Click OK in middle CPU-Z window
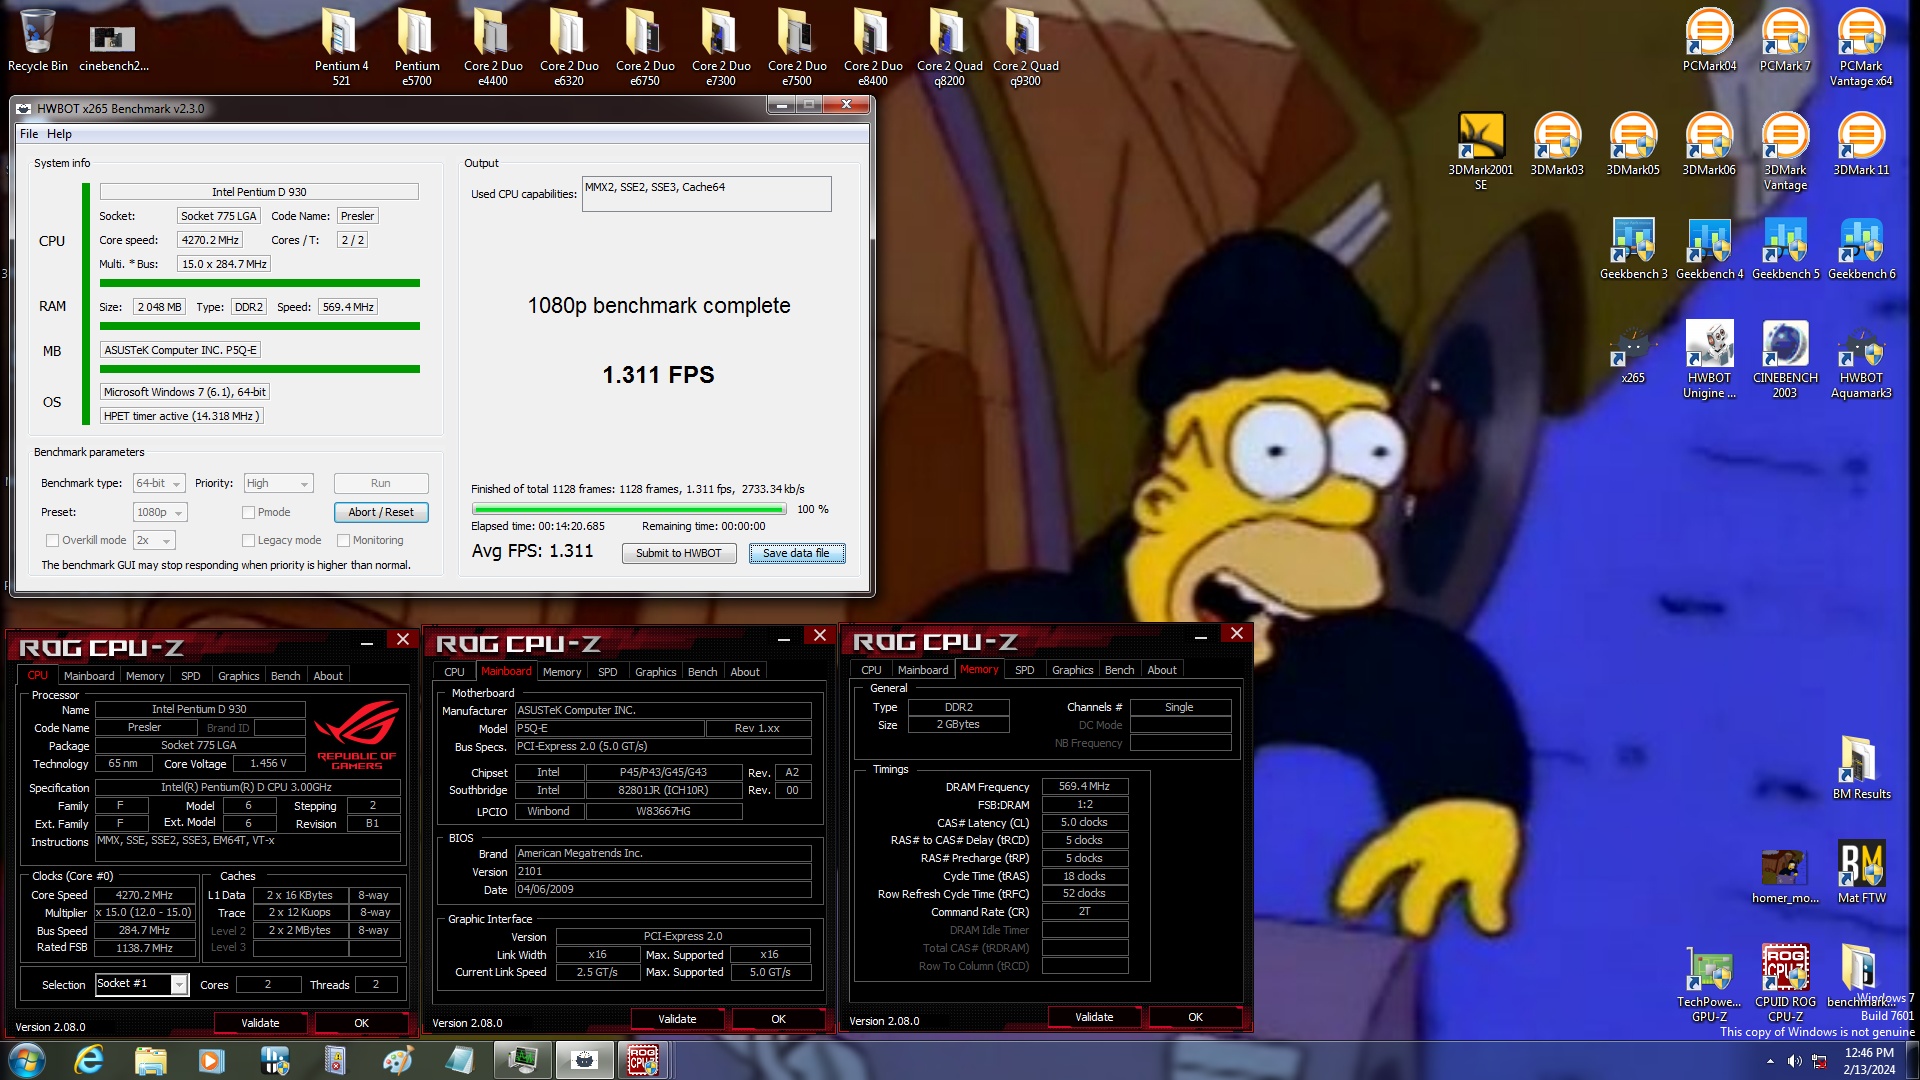The image size is (1920, 1080). (778, 1019)
